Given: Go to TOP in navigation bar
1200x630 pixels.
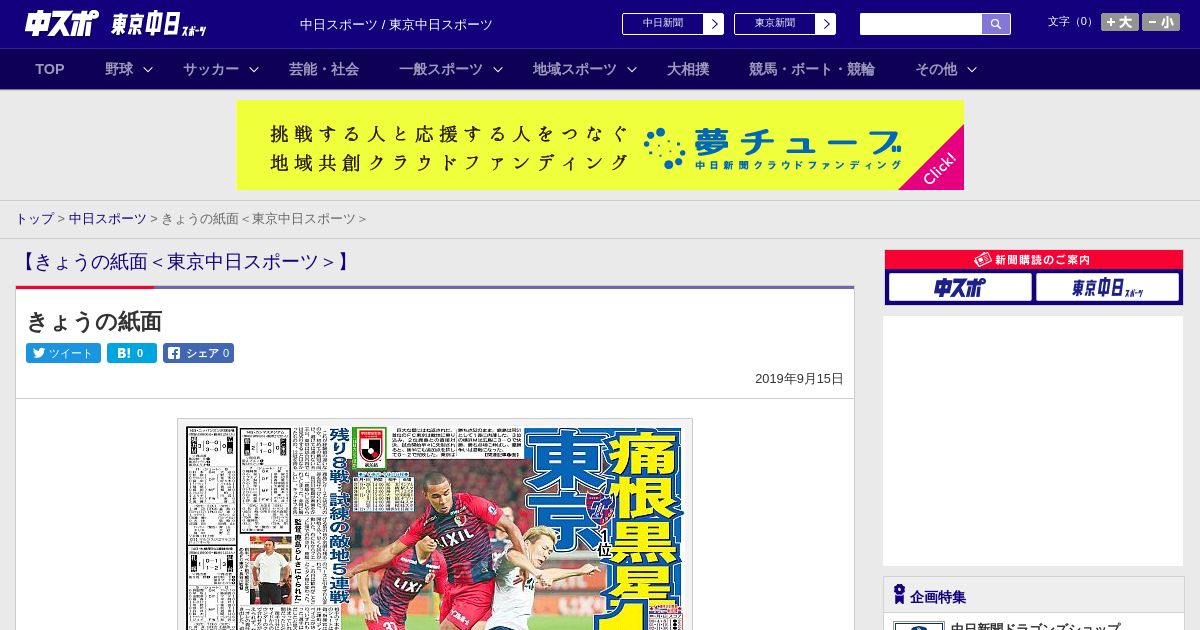Looking at the screenshot, I should tap(50, 69).
